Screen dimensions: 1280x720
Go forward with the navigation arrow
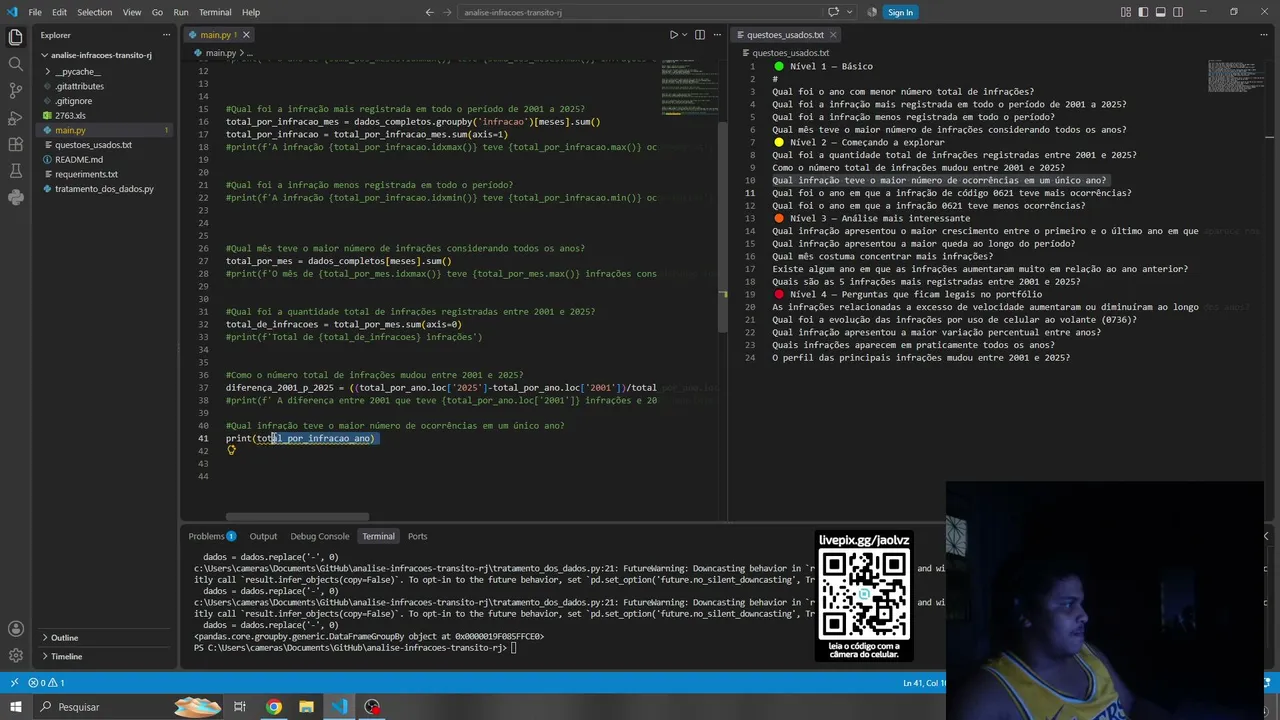(447, 12)
